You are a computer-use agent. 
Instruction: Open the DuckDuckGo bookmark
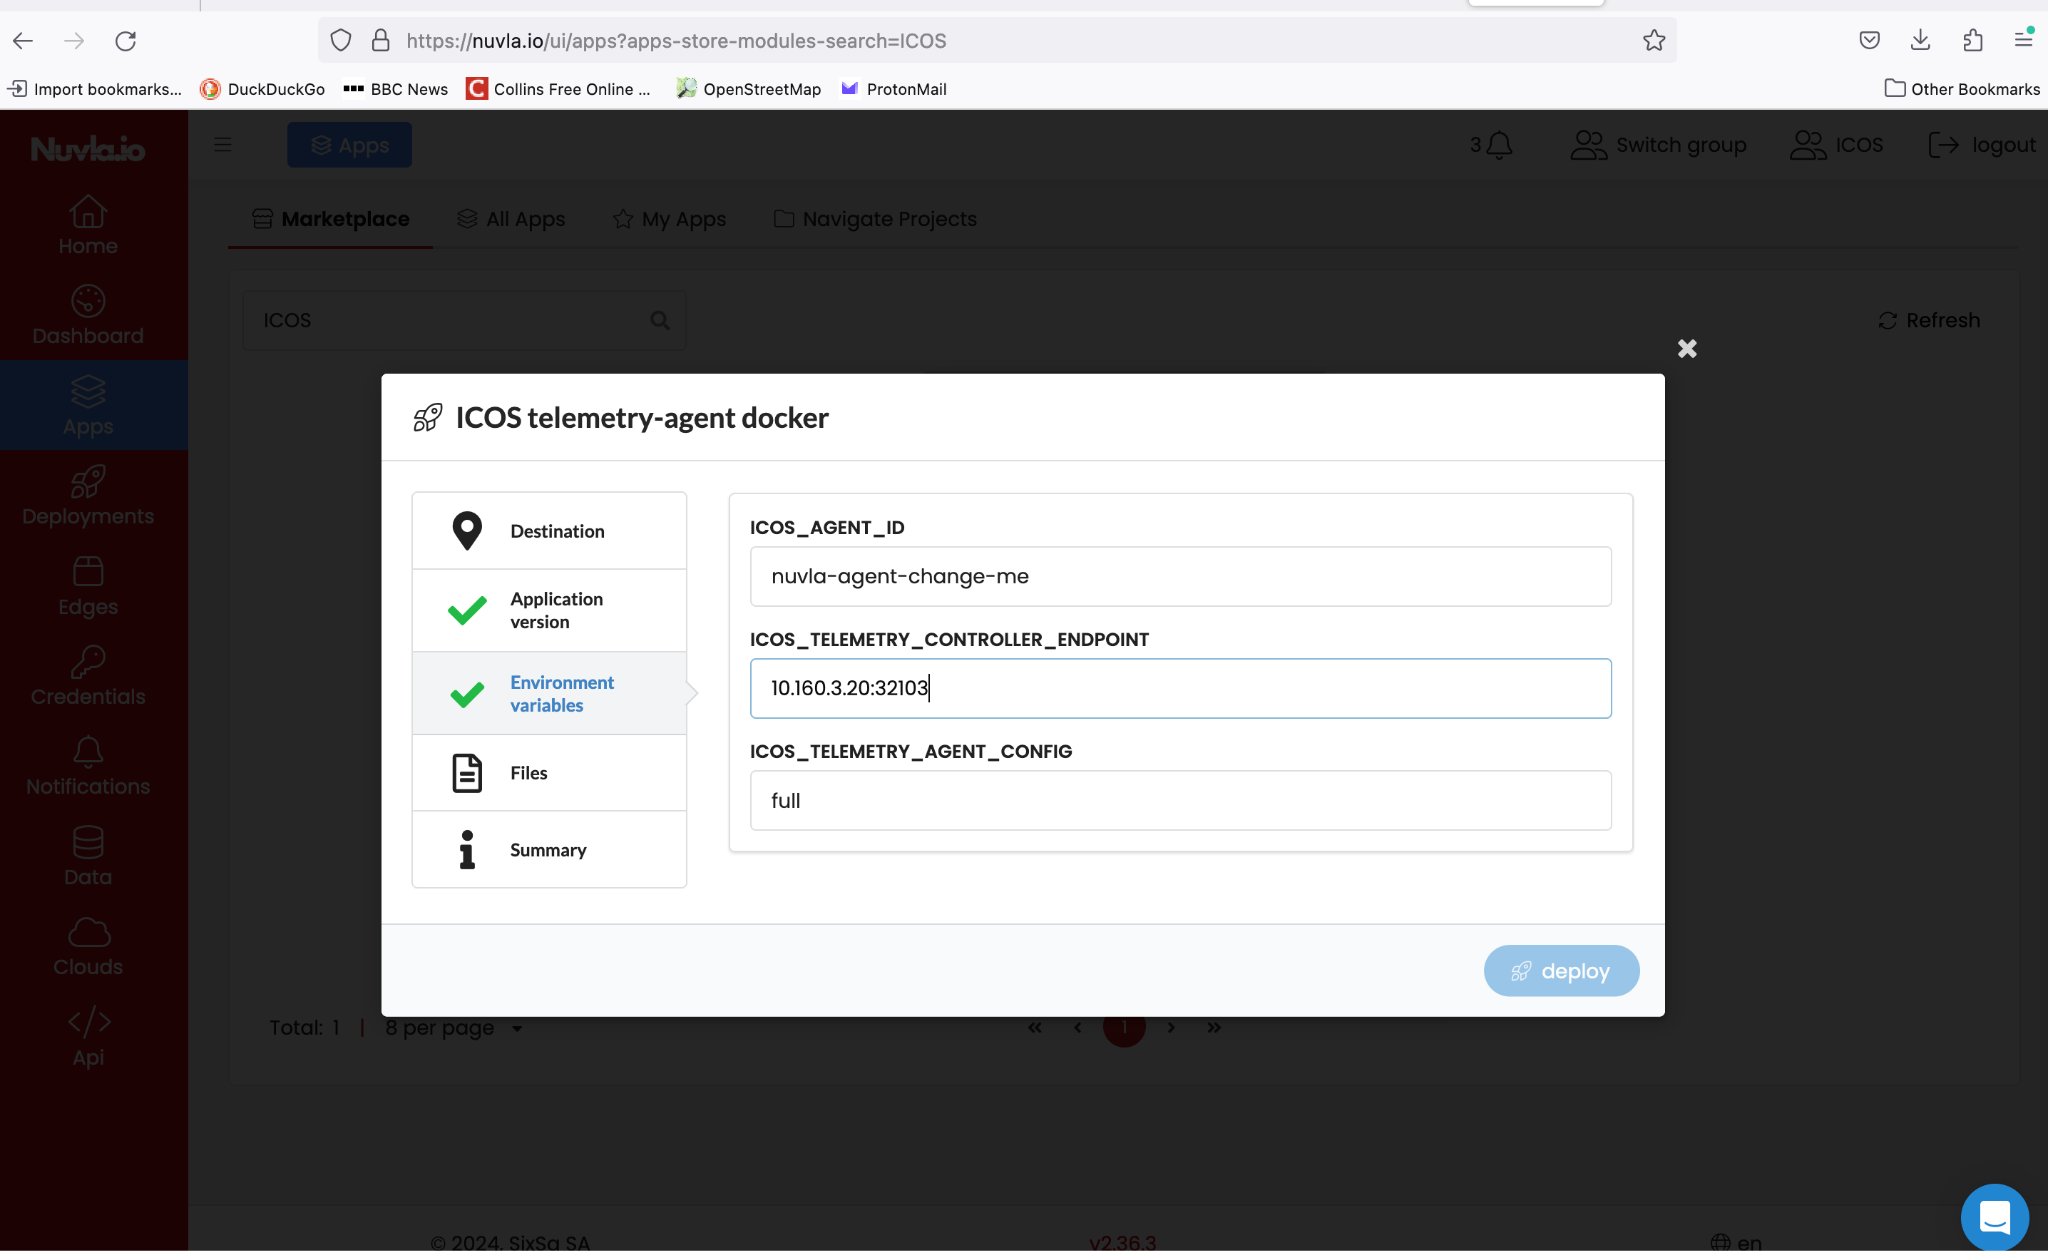coord(263,89)
